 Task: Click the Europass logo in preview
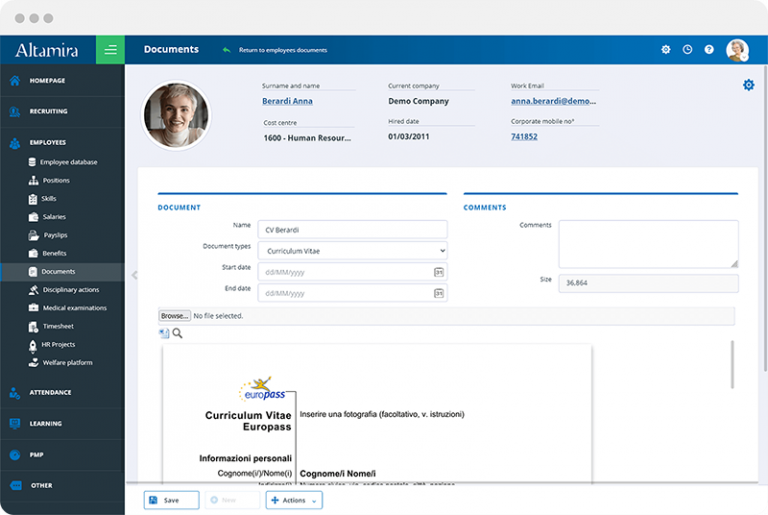tap(262, 389)
